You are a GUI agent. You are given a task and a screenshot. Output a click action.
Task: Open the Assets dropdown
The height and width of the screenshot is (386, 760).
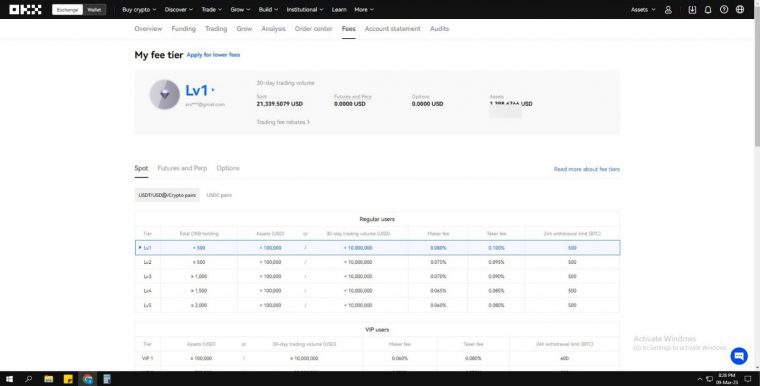[x=643, y=10]
